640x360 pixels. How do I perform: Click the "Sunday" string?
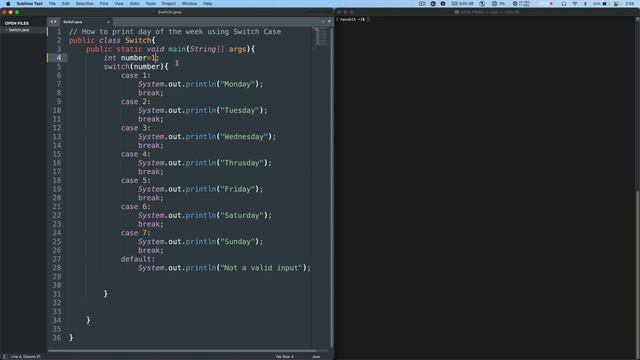point(237,242)
